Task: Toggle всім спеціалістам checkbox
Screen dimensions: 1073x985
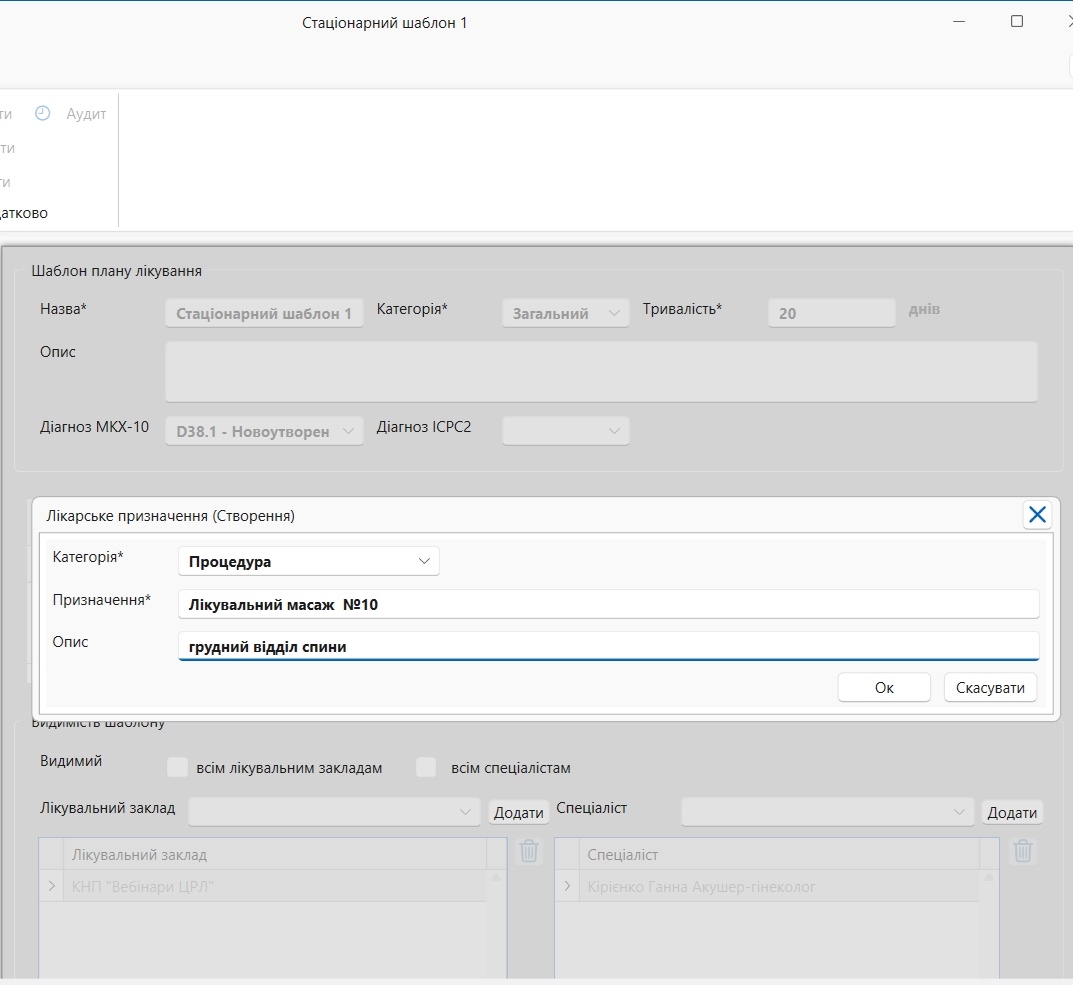Action: [x=426, y=767]
